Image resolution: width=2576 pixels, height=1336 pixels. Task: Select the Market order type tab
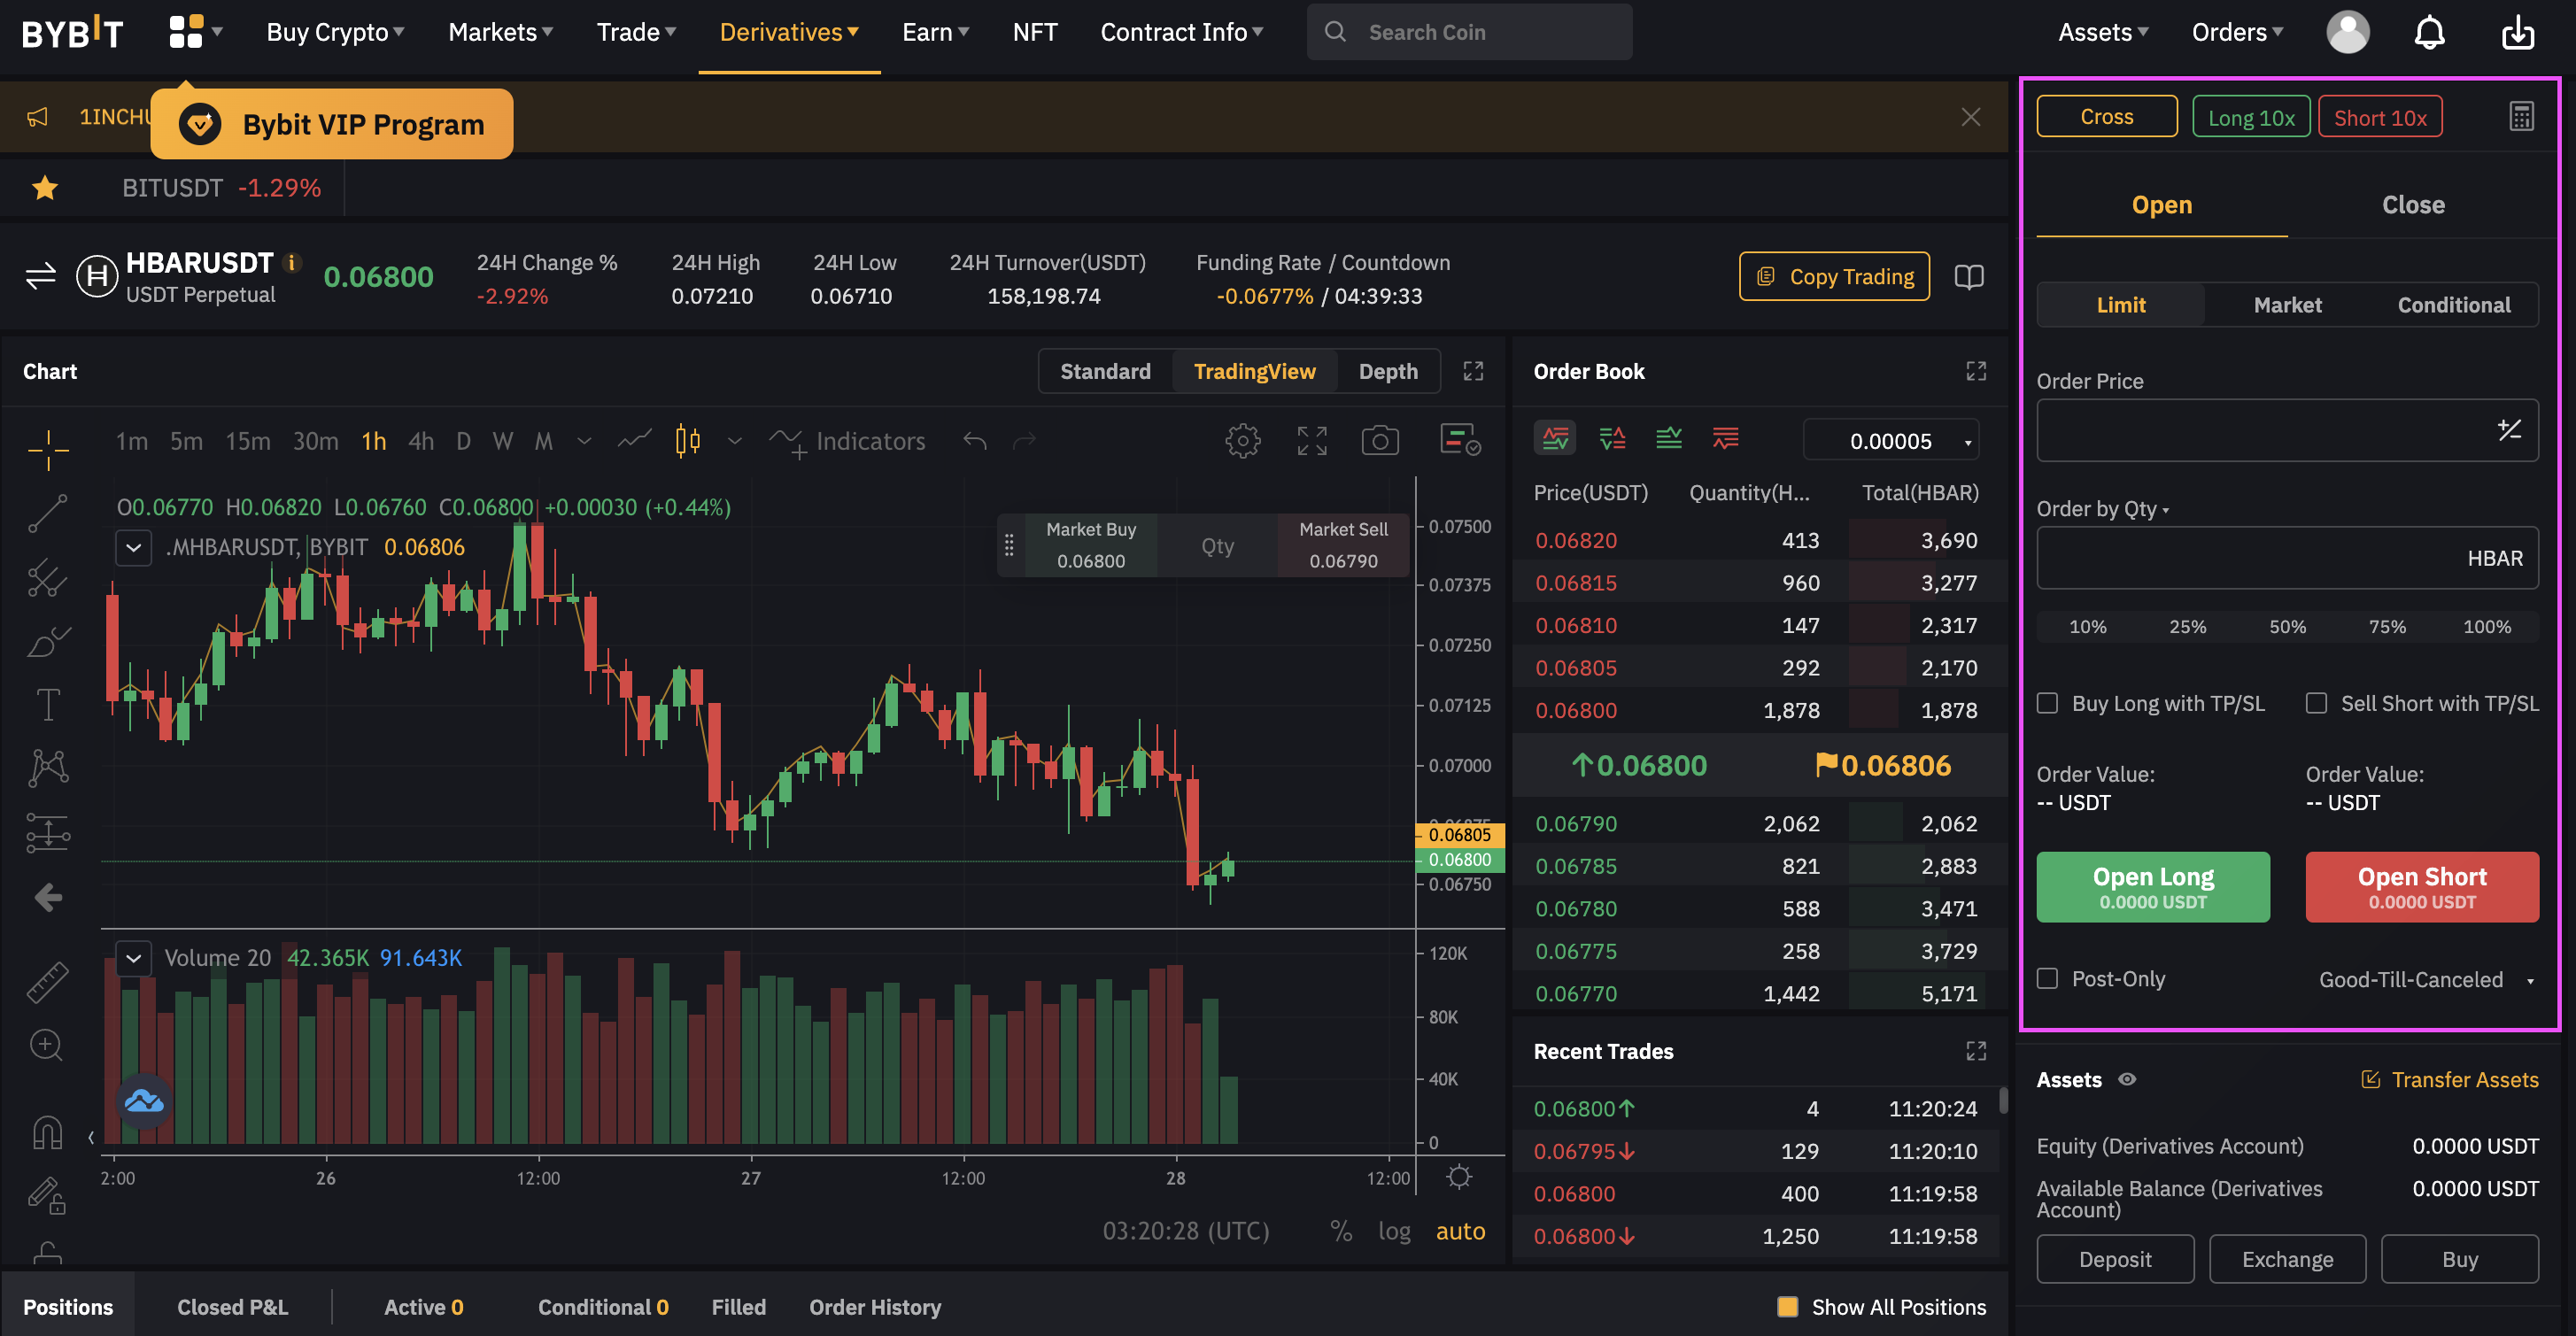click(x=2288, y=305)
